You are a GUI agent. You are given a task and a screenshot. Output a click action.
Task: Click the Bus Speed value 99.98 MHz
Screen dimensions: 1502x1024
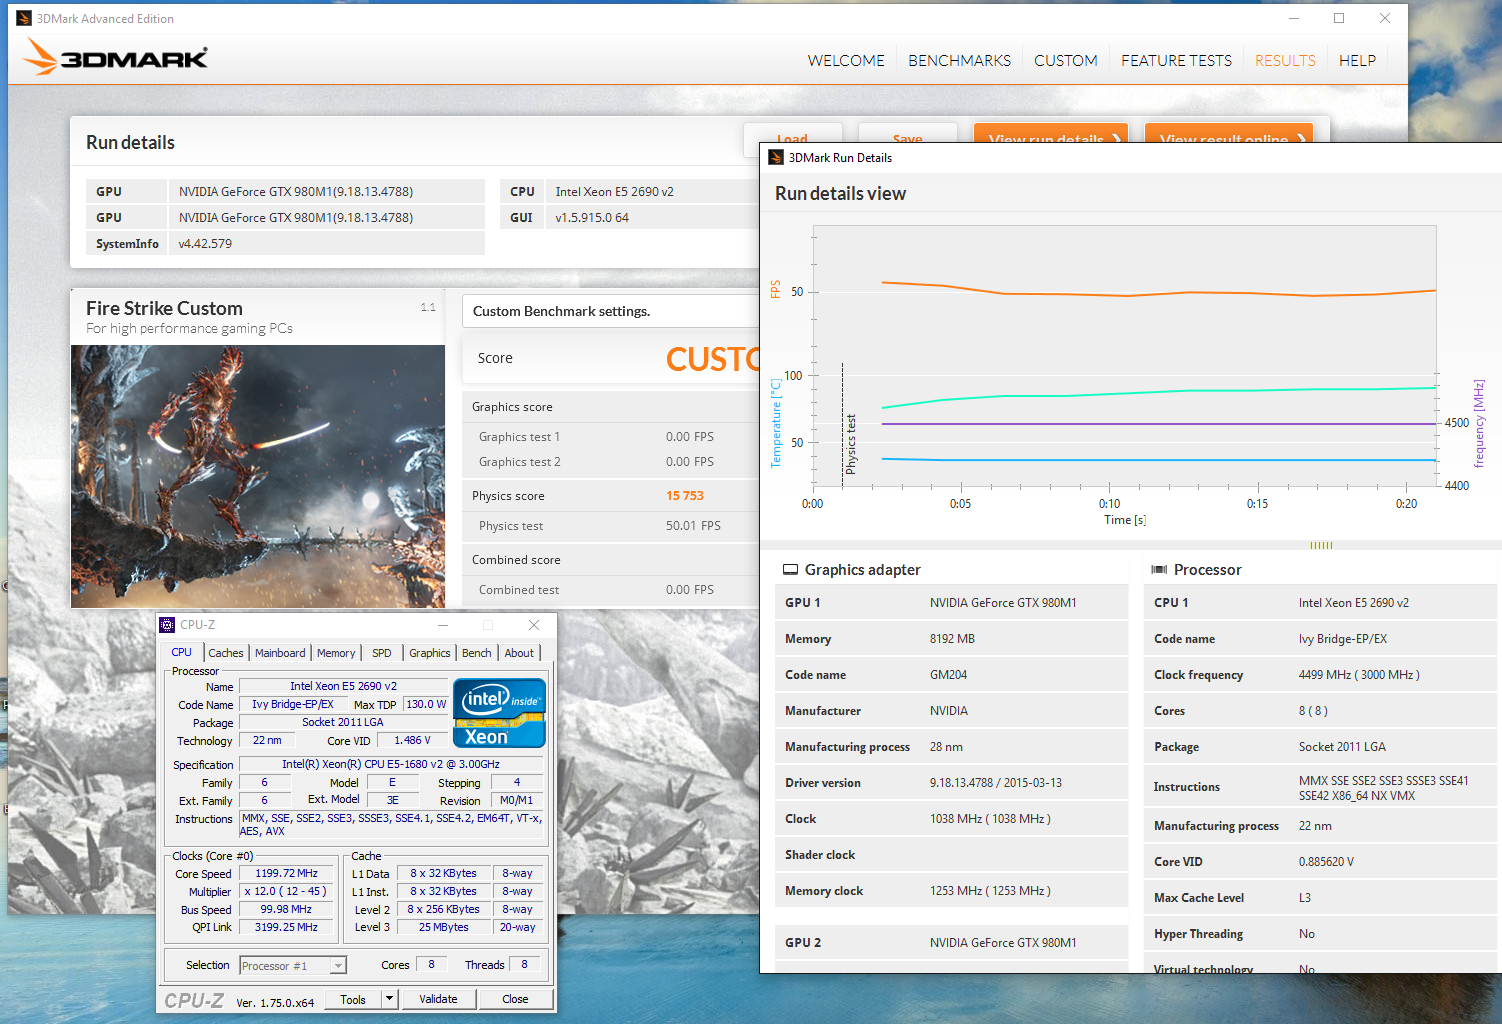(x=286, y=909)
